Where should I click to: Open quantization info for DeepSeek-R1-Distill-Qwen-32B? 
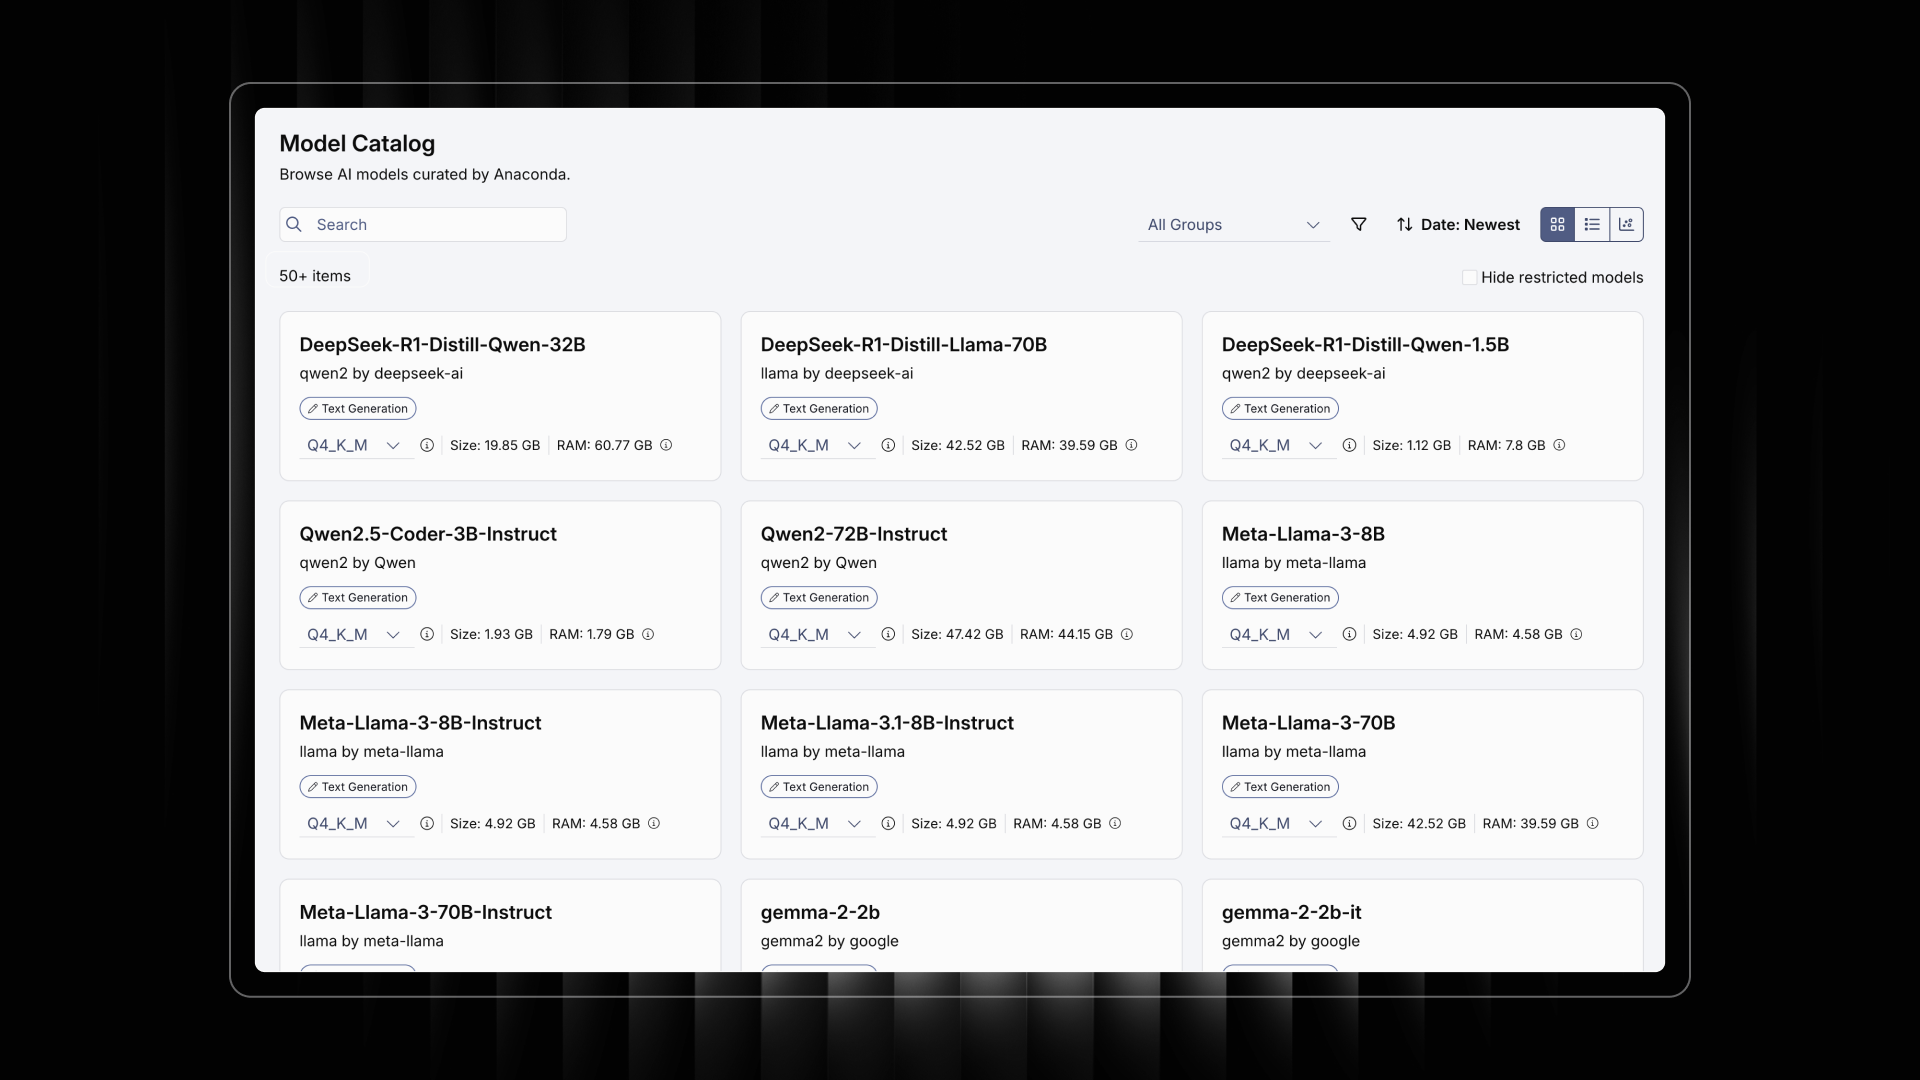click(x=427, y=445)
